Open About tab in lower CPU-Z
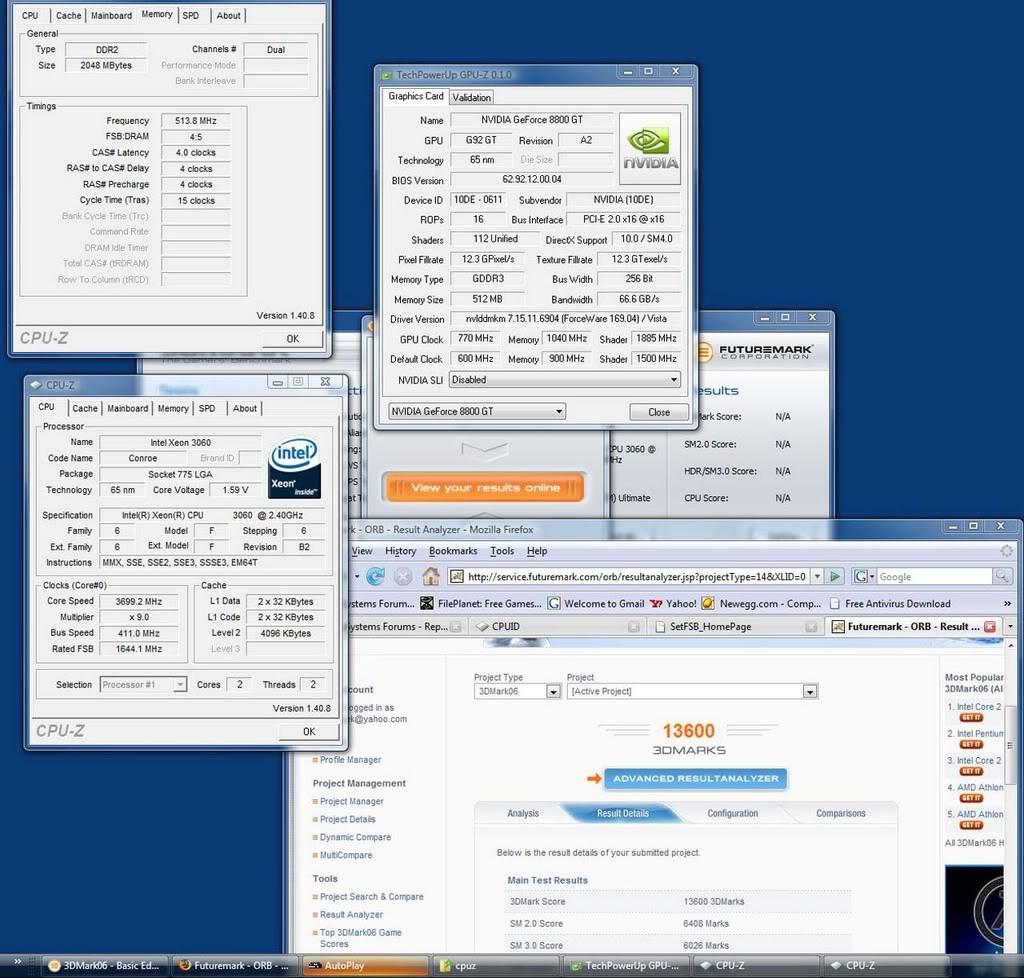The height and width of the screenshot is (978, 1024). (x=245, y=408)
